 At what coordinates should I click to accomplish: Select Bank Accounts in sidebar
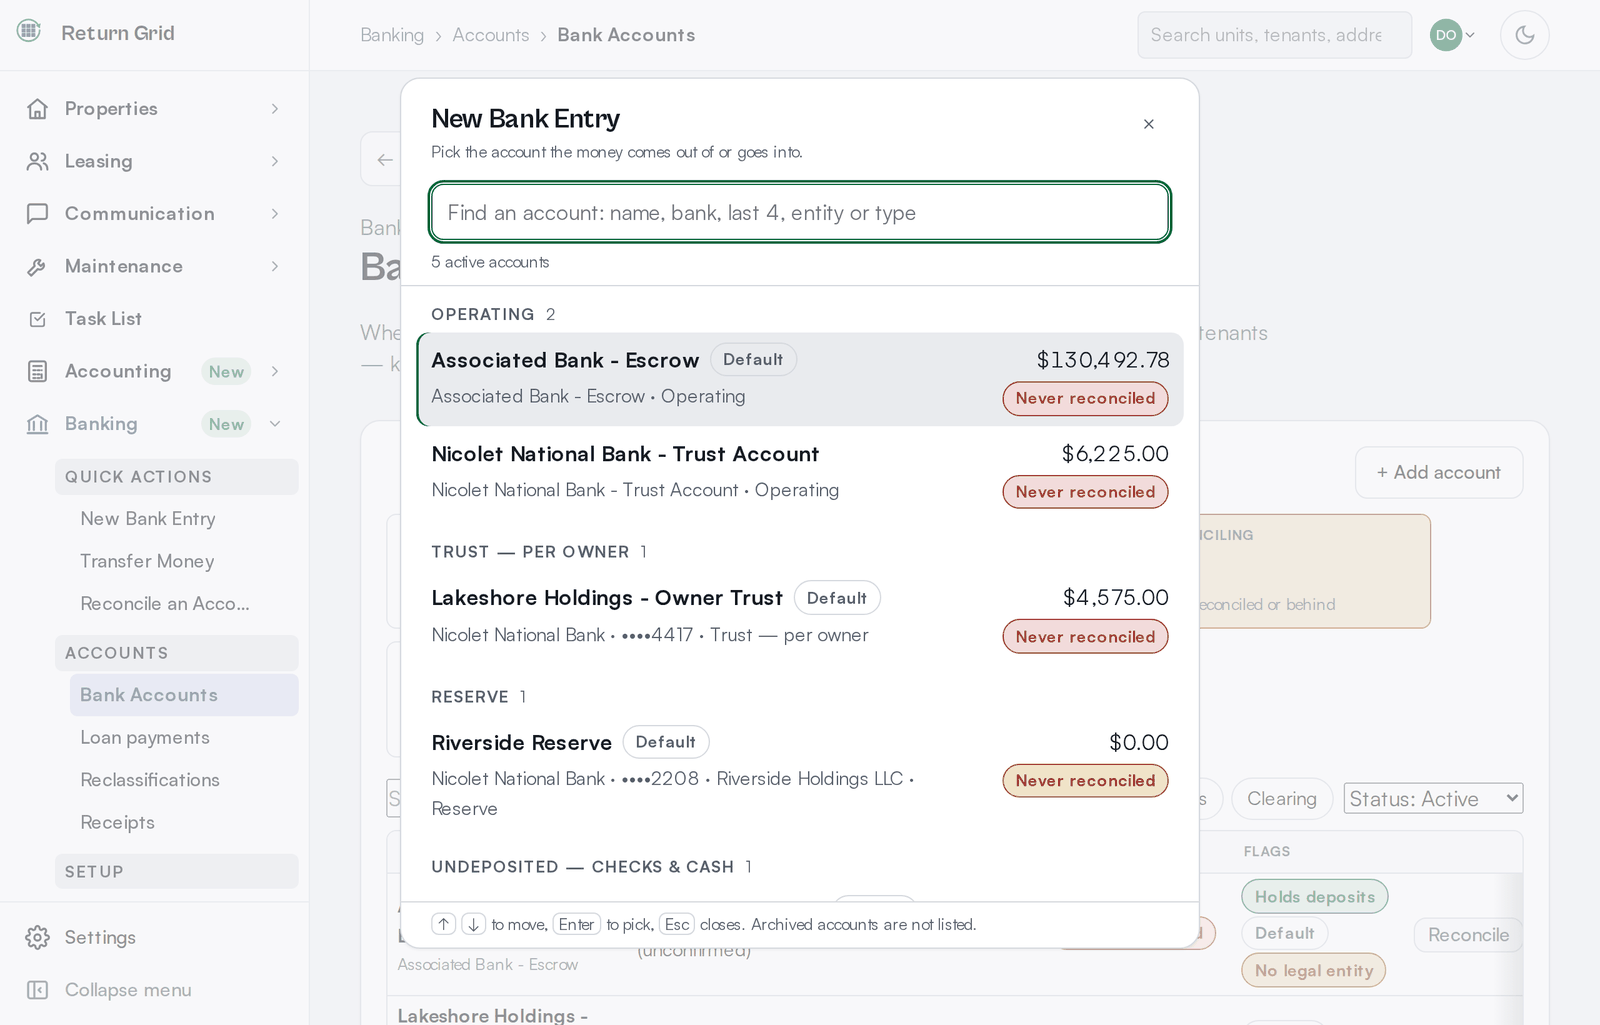(184, 695)
